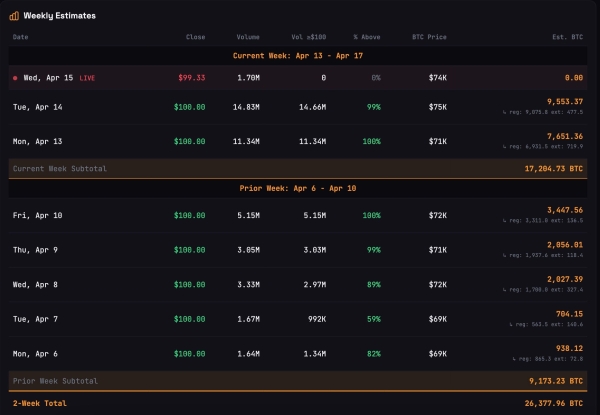This screenshot has height=415, width=600.
Task: Click the bar chart icon beside Weekly Estimates
Action: (14, 15)
